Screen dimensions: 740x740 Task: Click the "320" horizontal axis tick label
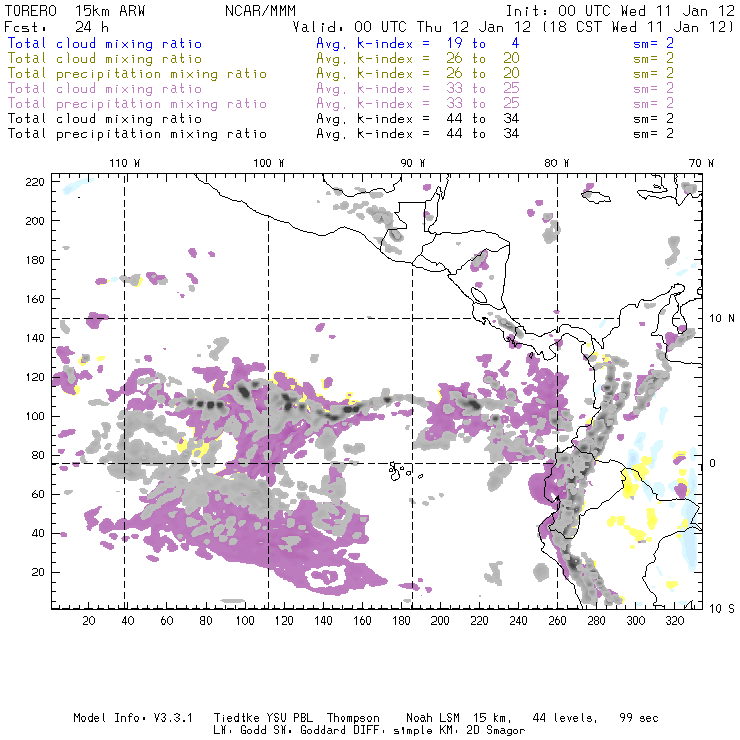[674, 621]
